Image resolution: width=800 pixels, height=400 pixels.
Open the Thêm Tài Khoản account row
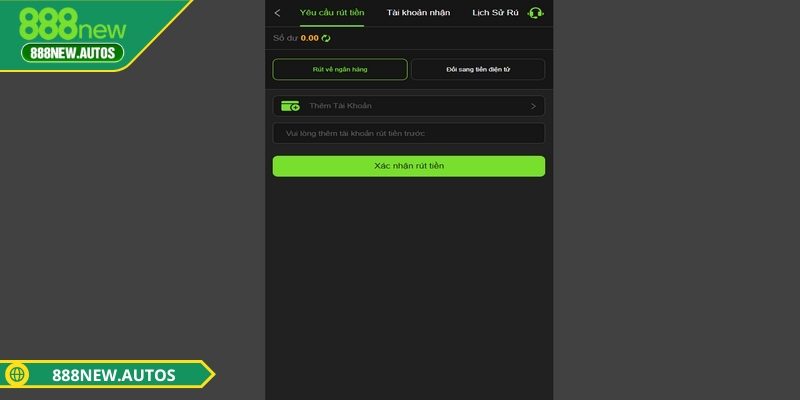(x=408, y=106)
